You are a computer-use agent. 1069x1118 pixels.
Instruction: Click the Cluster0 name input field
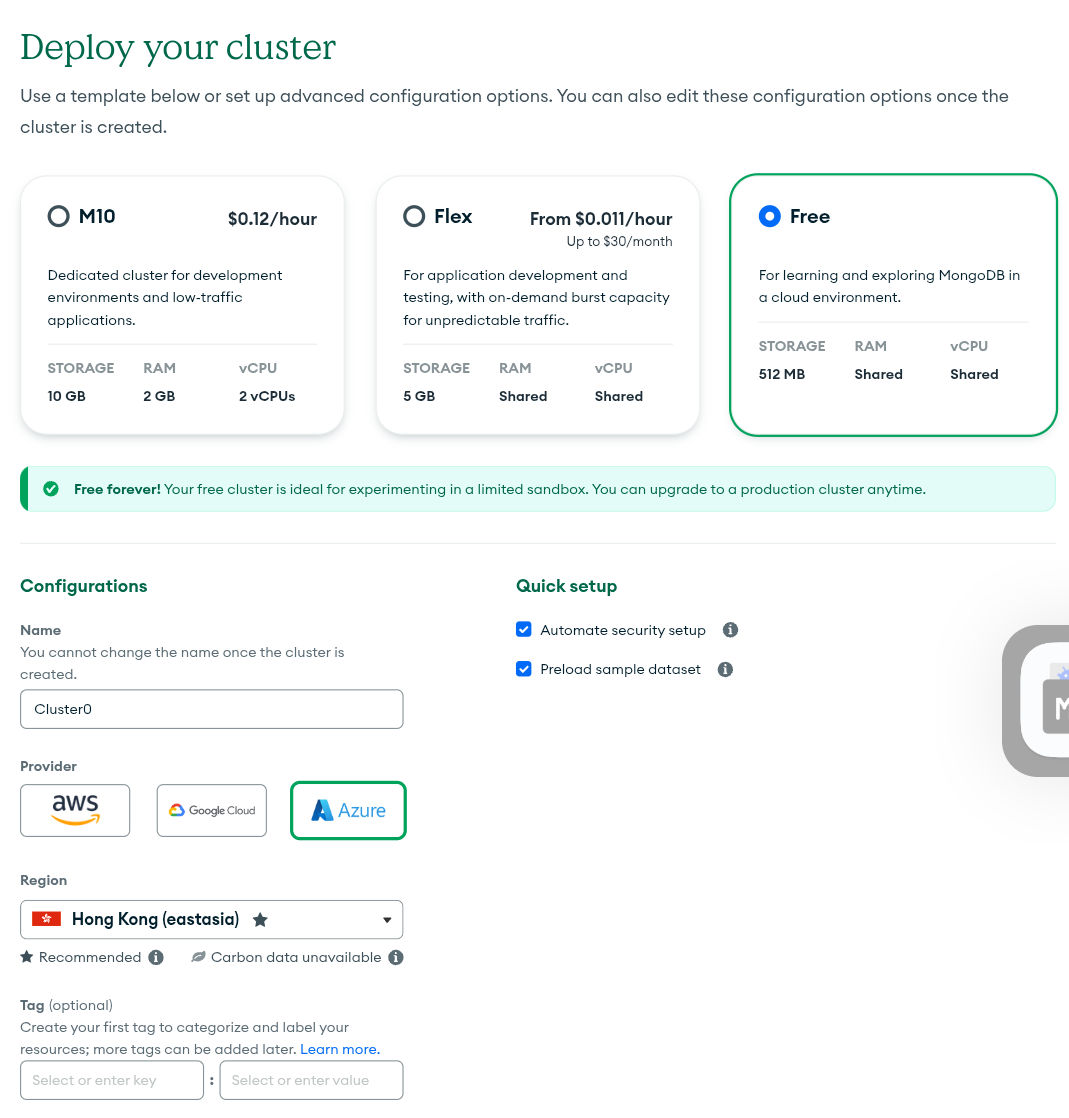211,709
